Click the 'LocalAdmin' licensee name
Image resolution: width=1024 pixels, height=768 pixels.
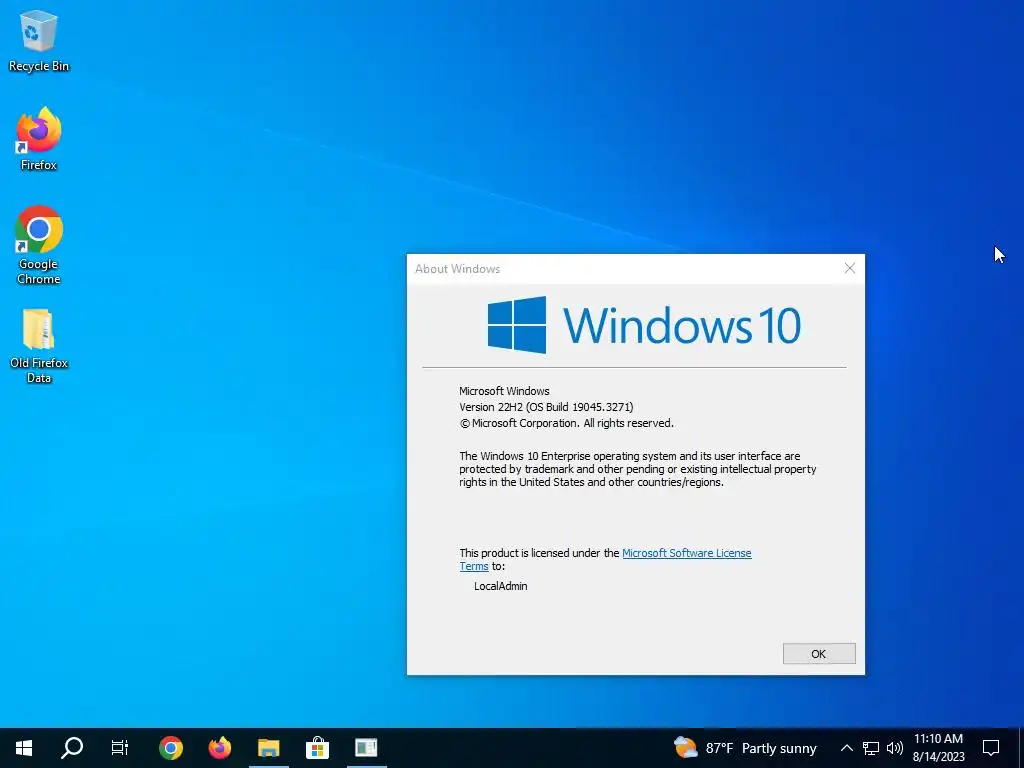tap(500, 586)
